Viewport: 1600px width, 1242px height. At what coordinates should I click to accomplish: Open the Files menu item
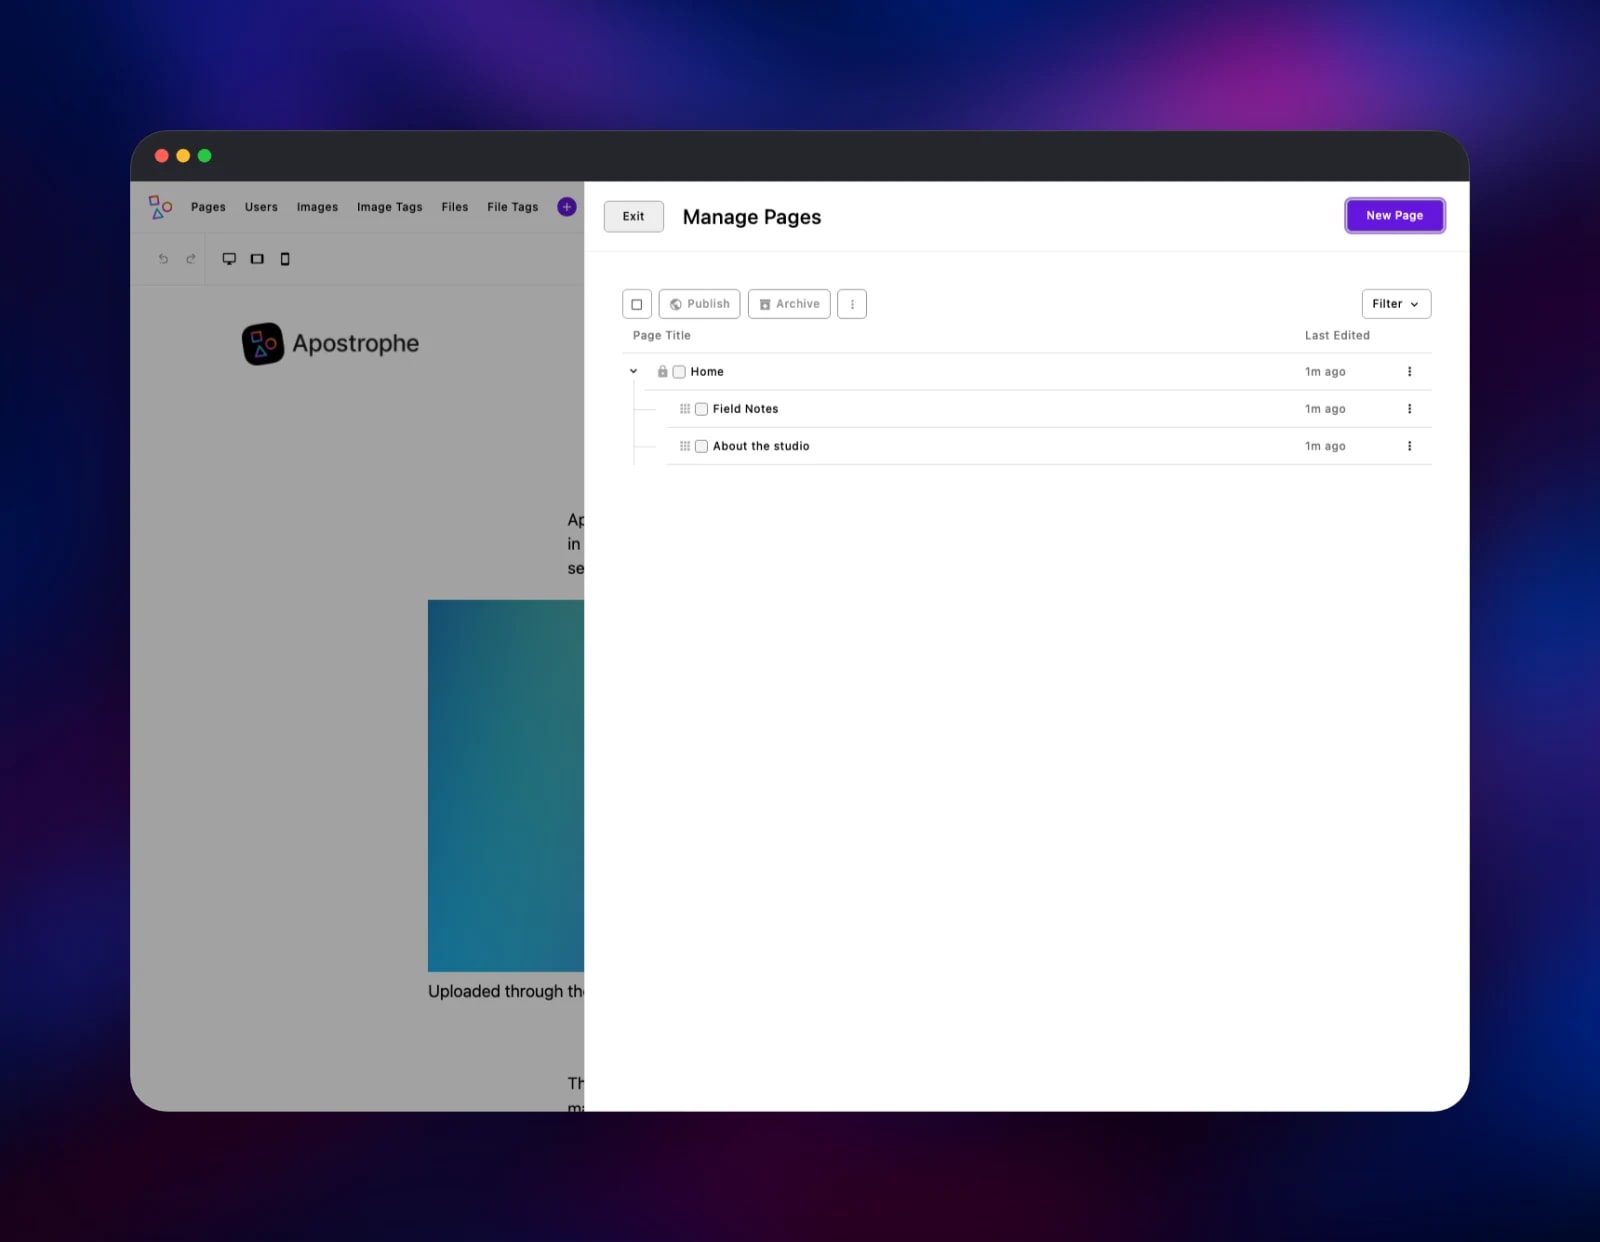coord(455,207)
